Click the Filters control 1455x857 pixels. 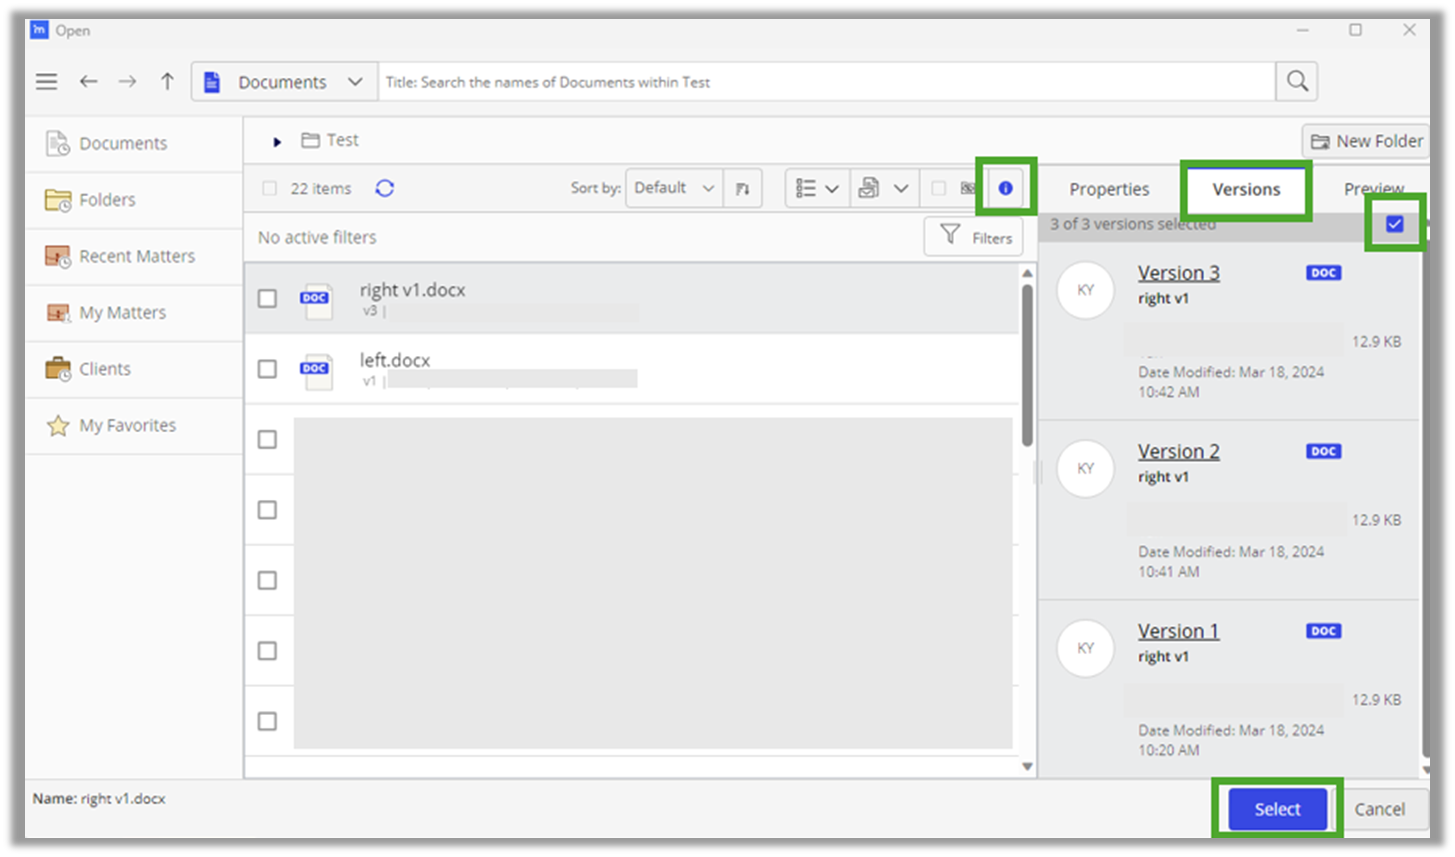972,236
